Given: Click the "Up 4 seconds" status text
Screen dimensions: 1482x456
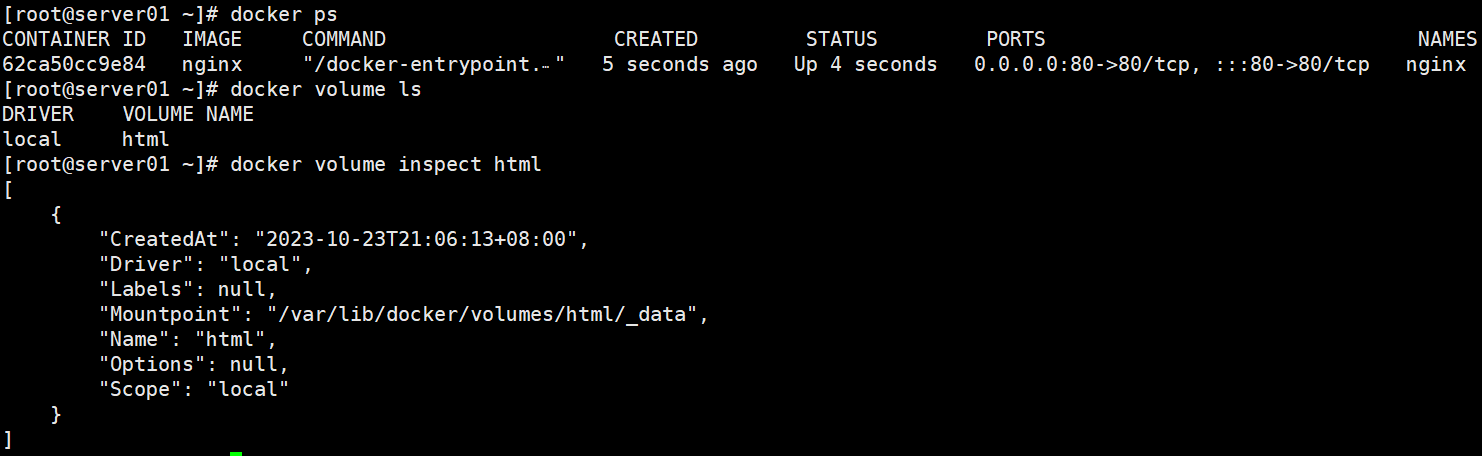Looking at the screenshot, I should coord(866,64).
